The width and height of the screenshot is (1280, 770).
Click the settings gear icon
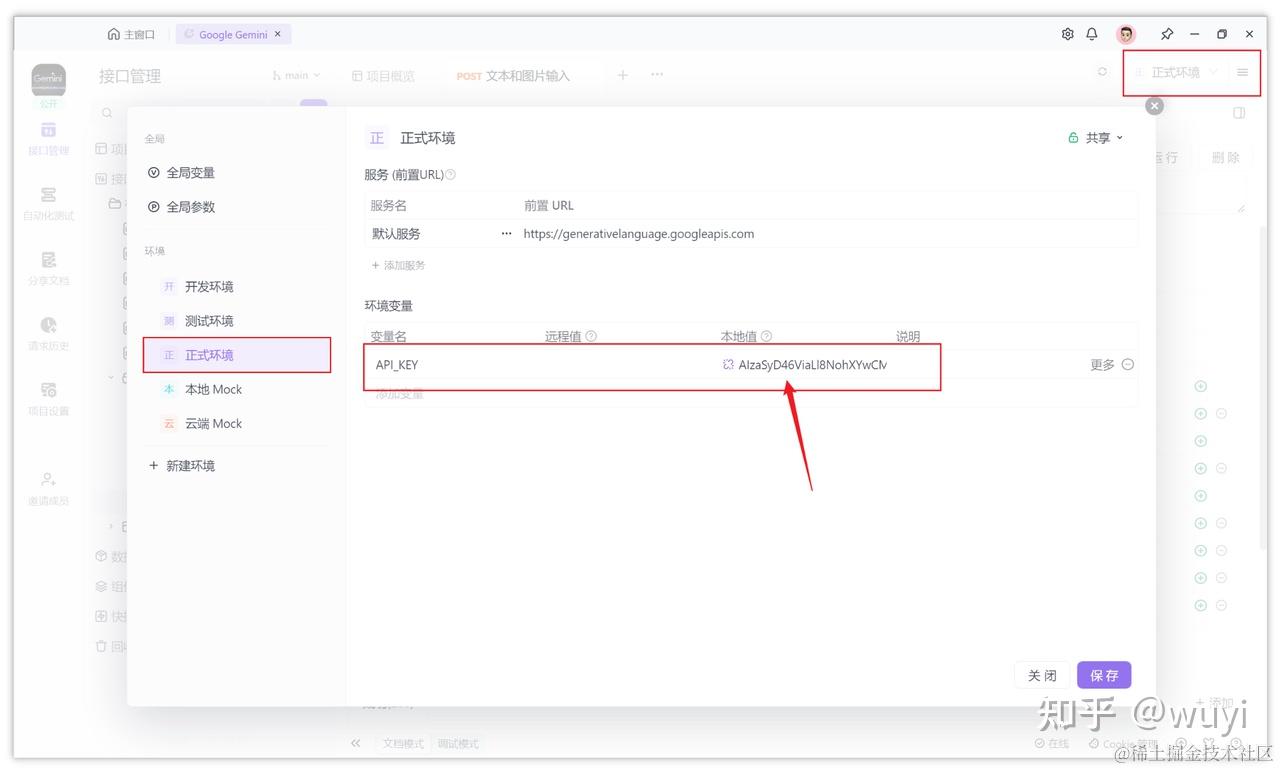click(1067, 33)
